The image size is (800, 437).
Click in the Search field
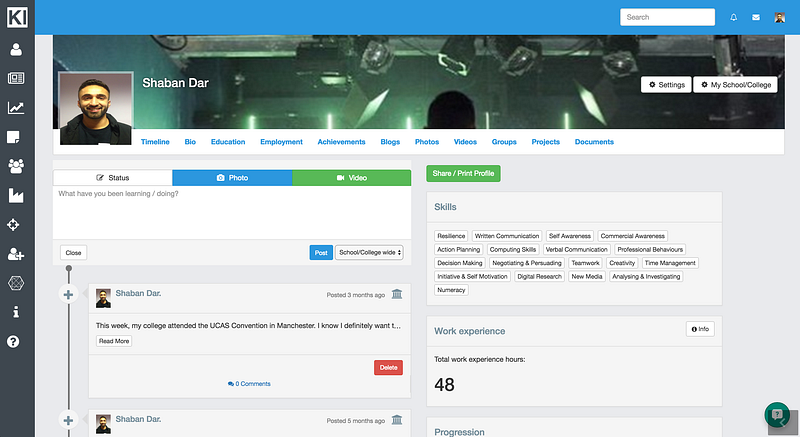pyautogui.click(x=667, y=17)
